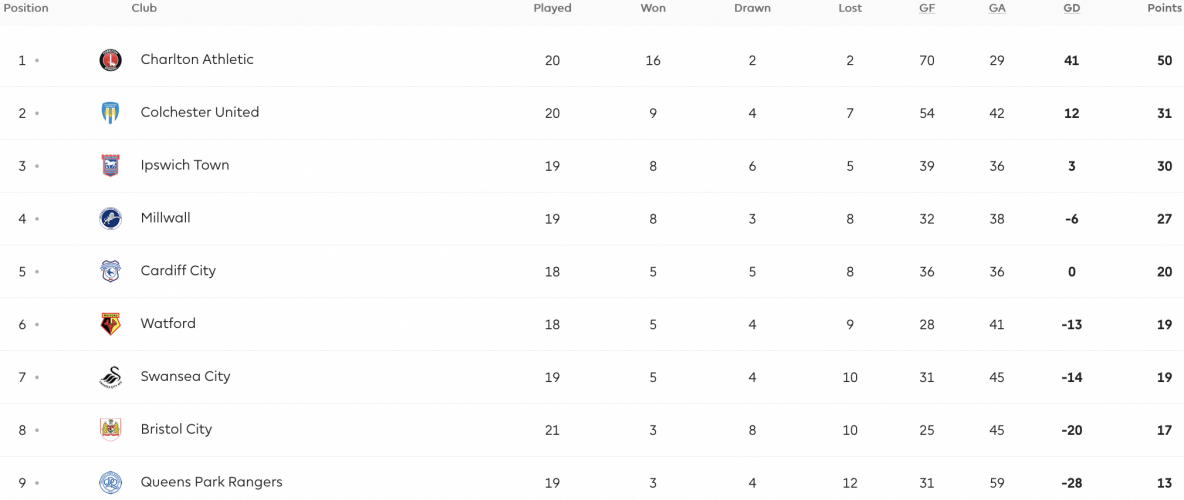Viewport: 1184px width, 500px height.
Task: Click the GF column header abbreviation
Action: (927, 8)
